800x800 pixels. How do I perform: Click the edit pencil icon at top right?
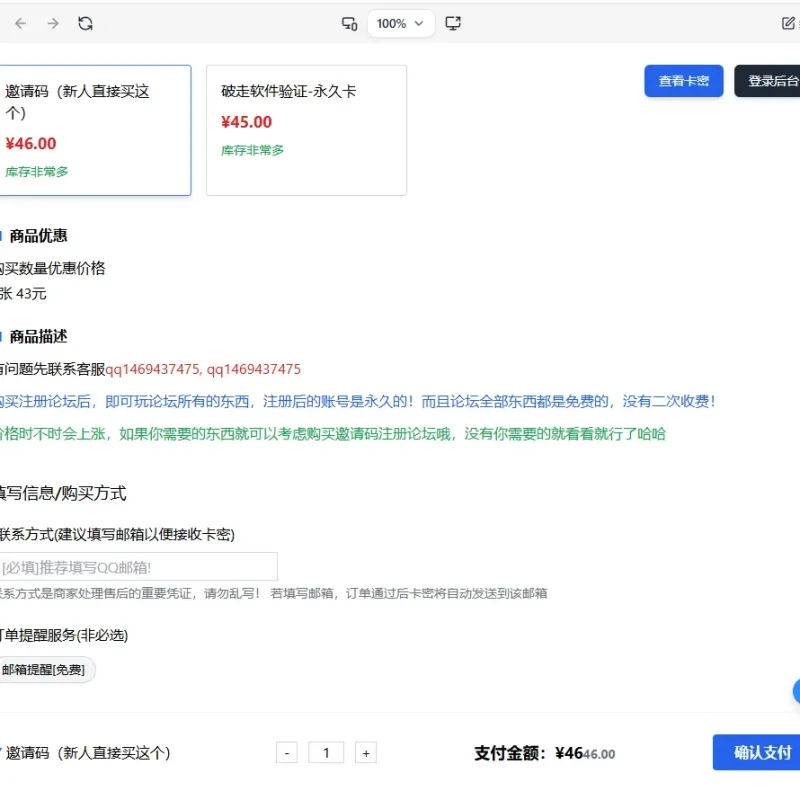pyautogui.click(x=788, y=23)
